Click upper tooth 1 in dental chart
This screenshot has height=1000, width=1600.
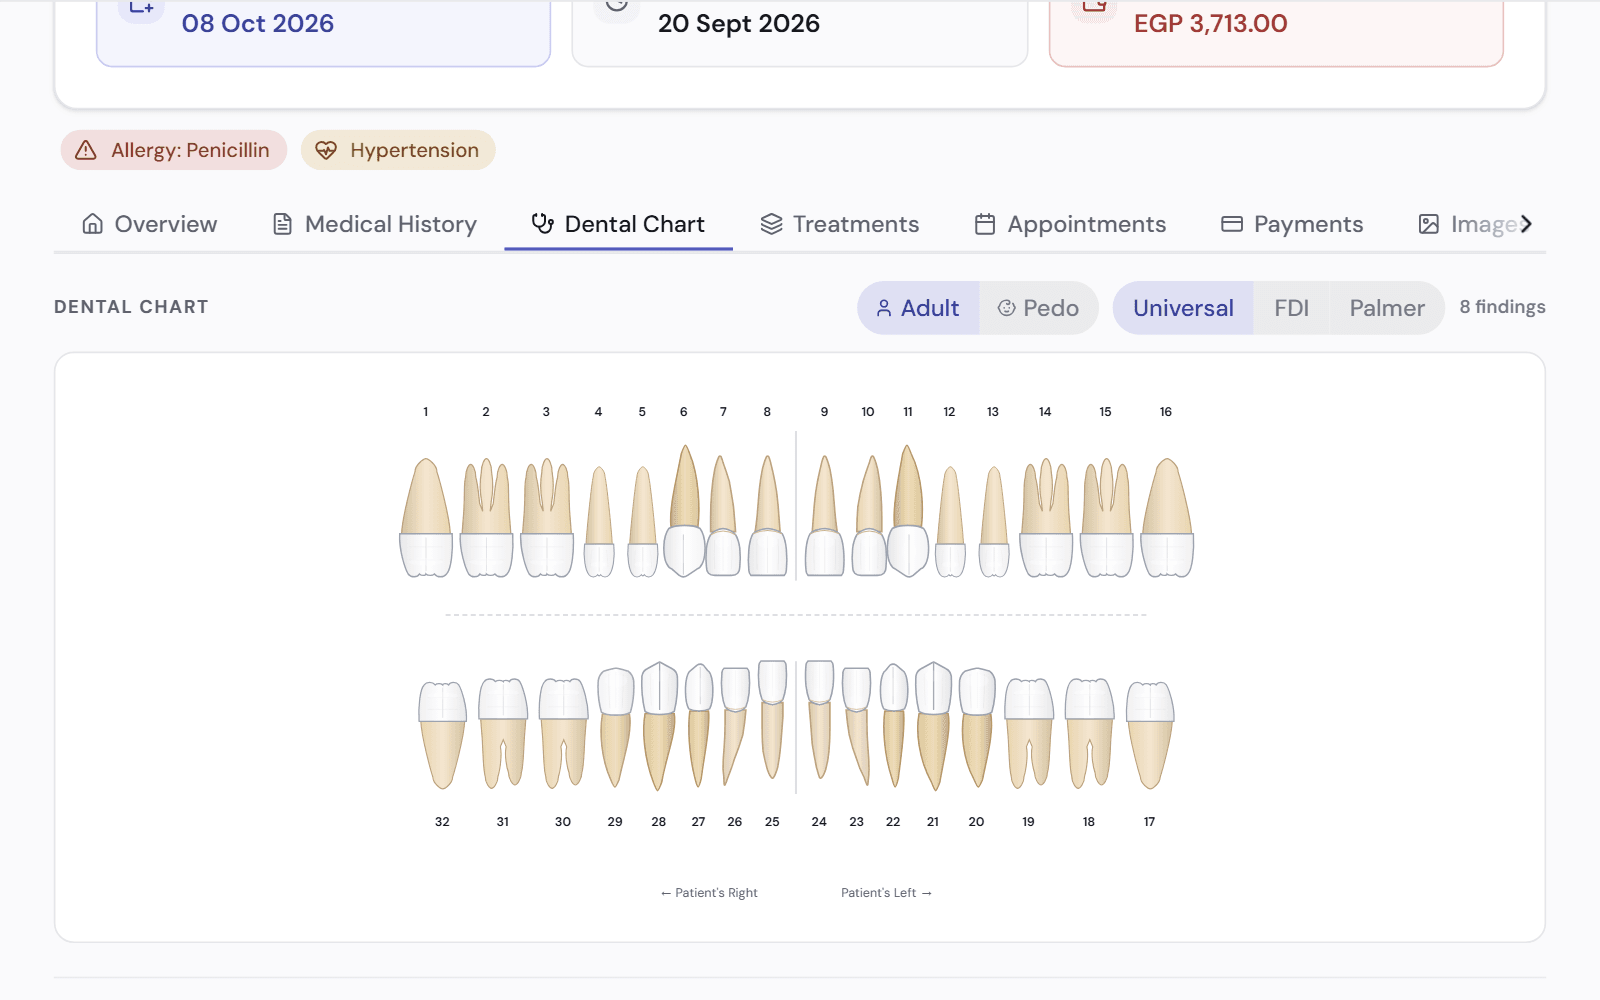426,518
